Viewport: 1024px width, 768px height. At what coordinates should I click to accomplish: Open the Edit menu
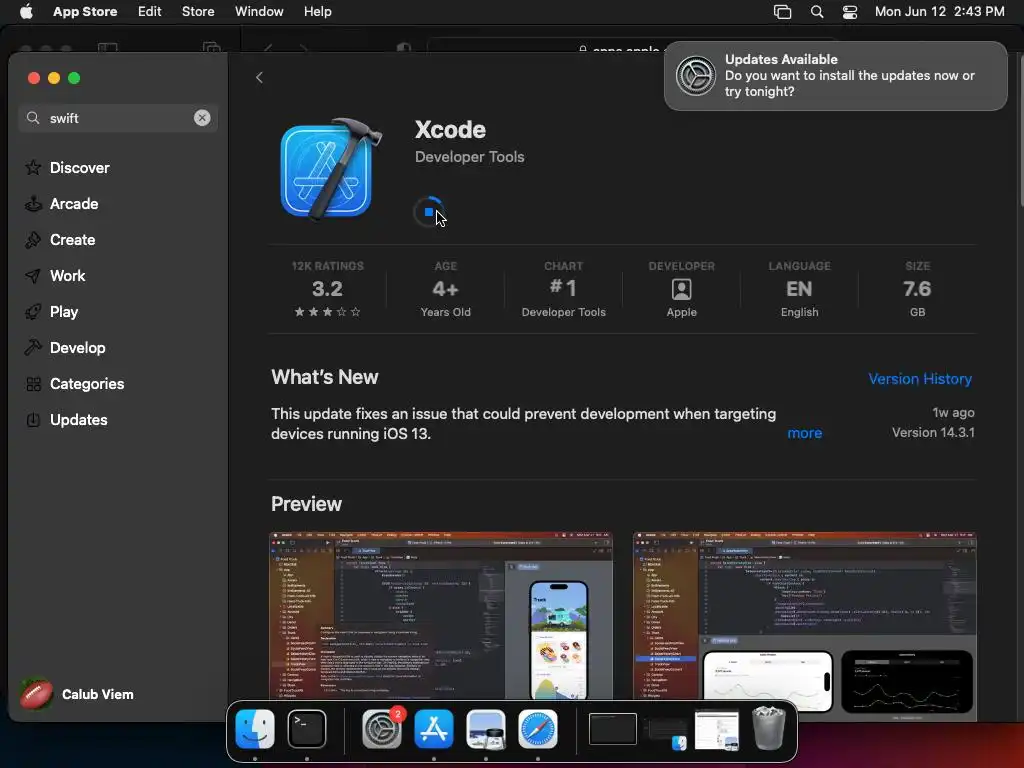point(150,12)
